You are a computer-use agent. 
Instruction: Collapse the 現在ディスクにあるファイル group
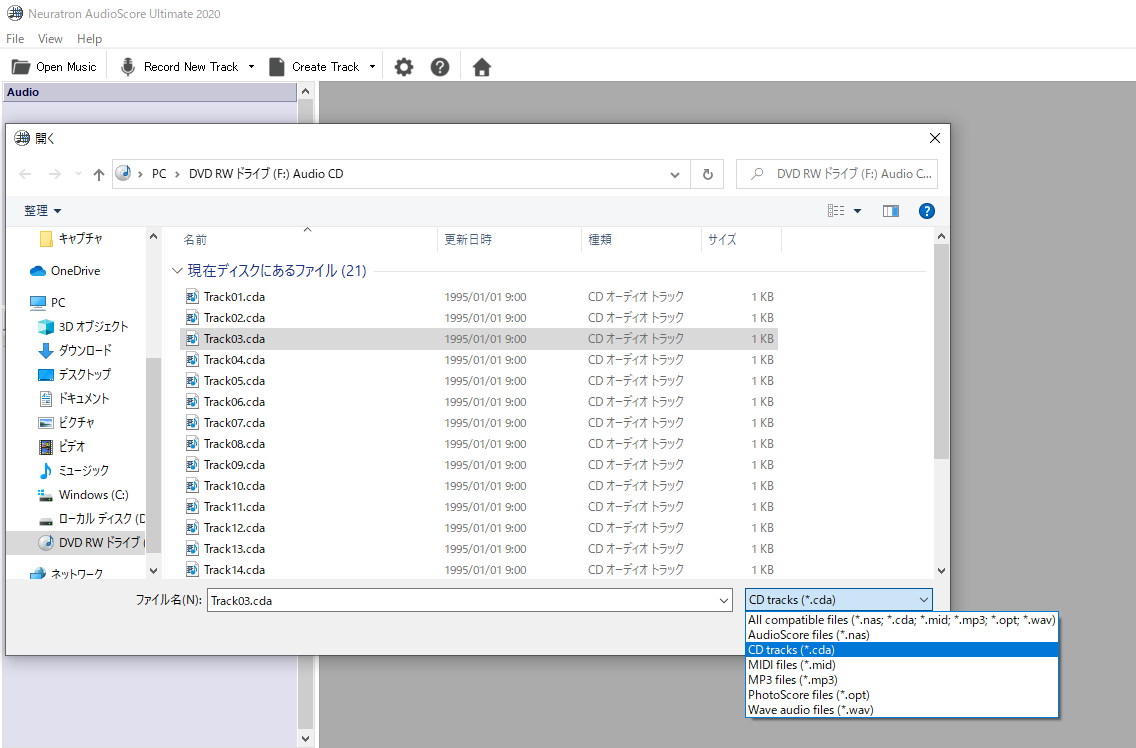(177, 271)
